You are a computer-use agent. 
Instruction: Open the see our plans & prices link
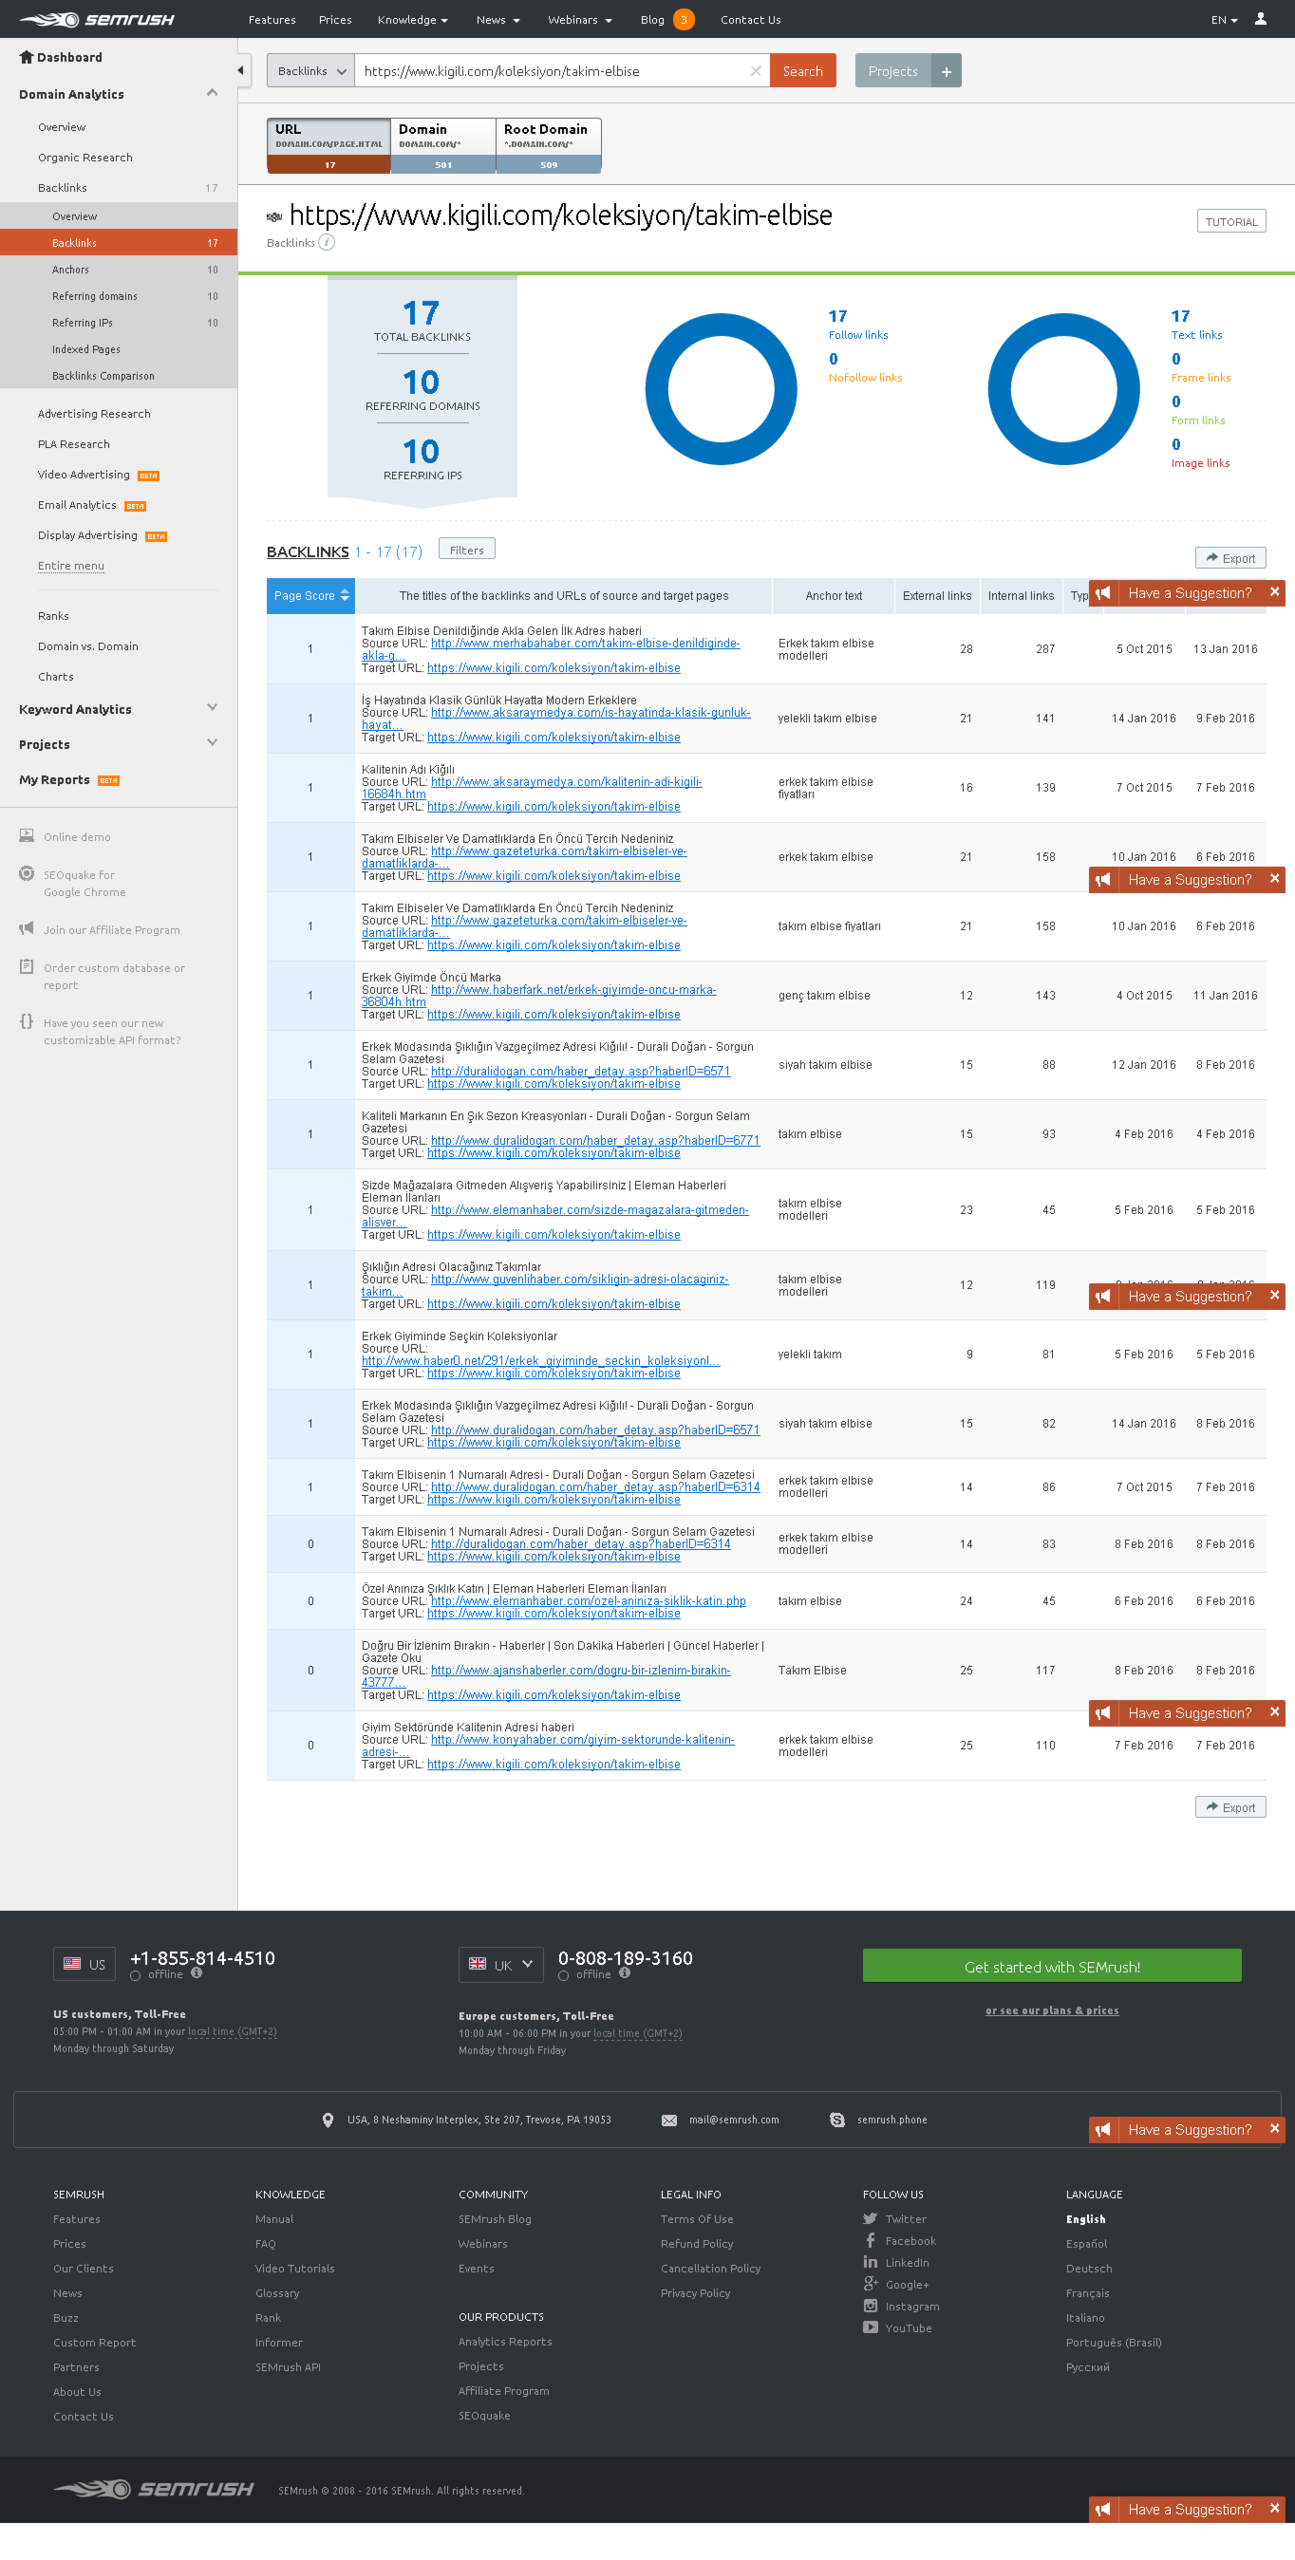coord(1052,2010)
